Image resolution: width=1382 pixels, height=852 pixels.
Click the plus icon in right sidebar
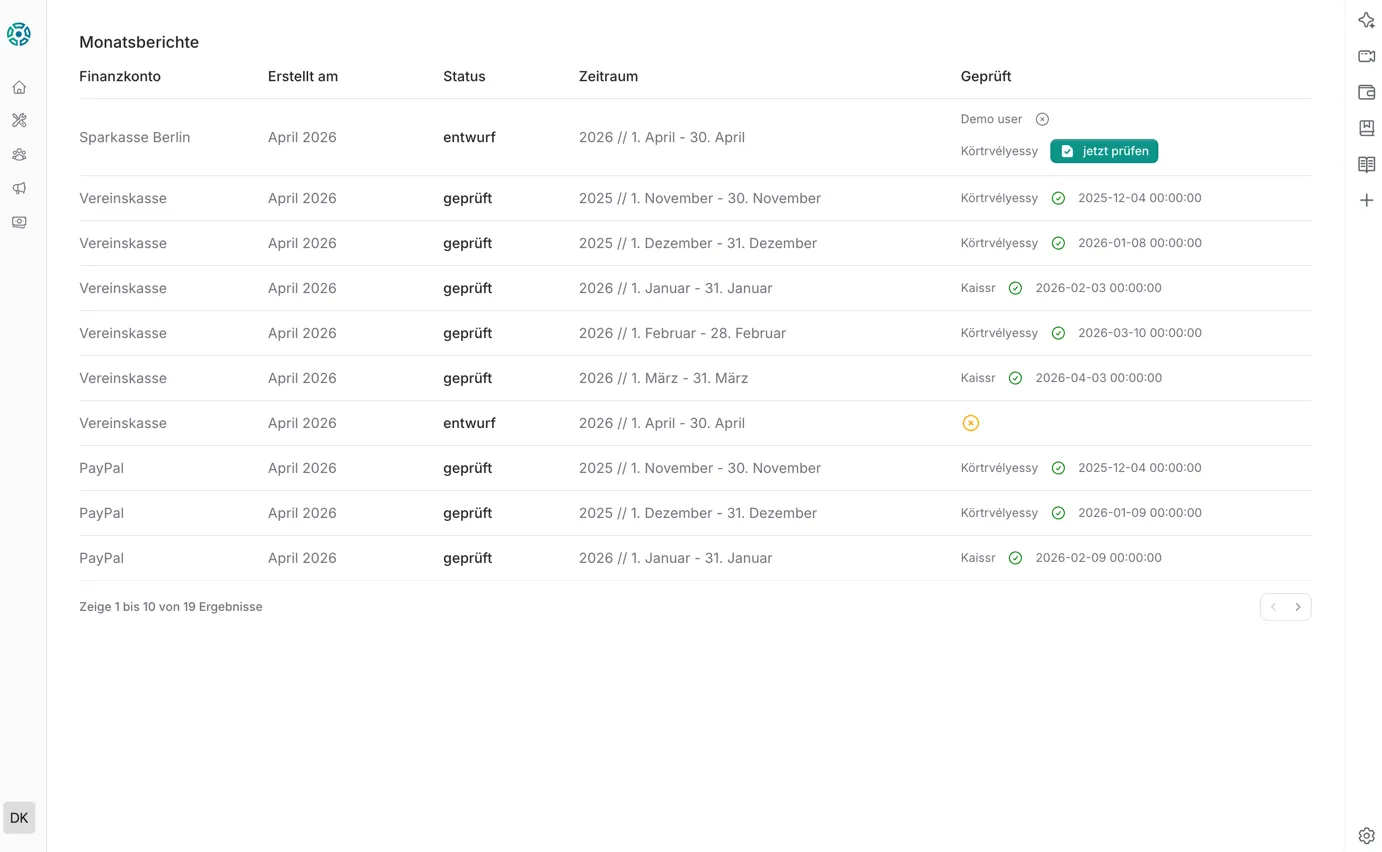click(x=1366, y=200)
